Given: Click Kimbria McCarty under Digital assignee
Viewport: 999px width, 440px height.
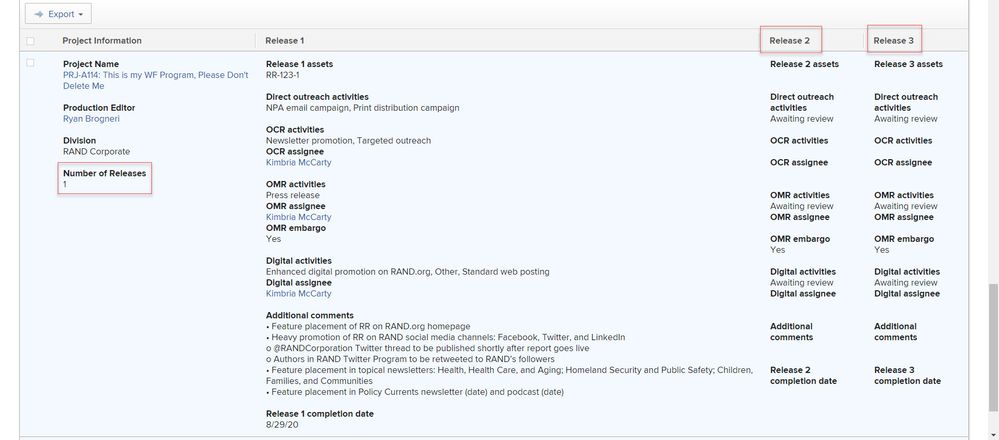Looking at the screenshot, I should [298, 294].
